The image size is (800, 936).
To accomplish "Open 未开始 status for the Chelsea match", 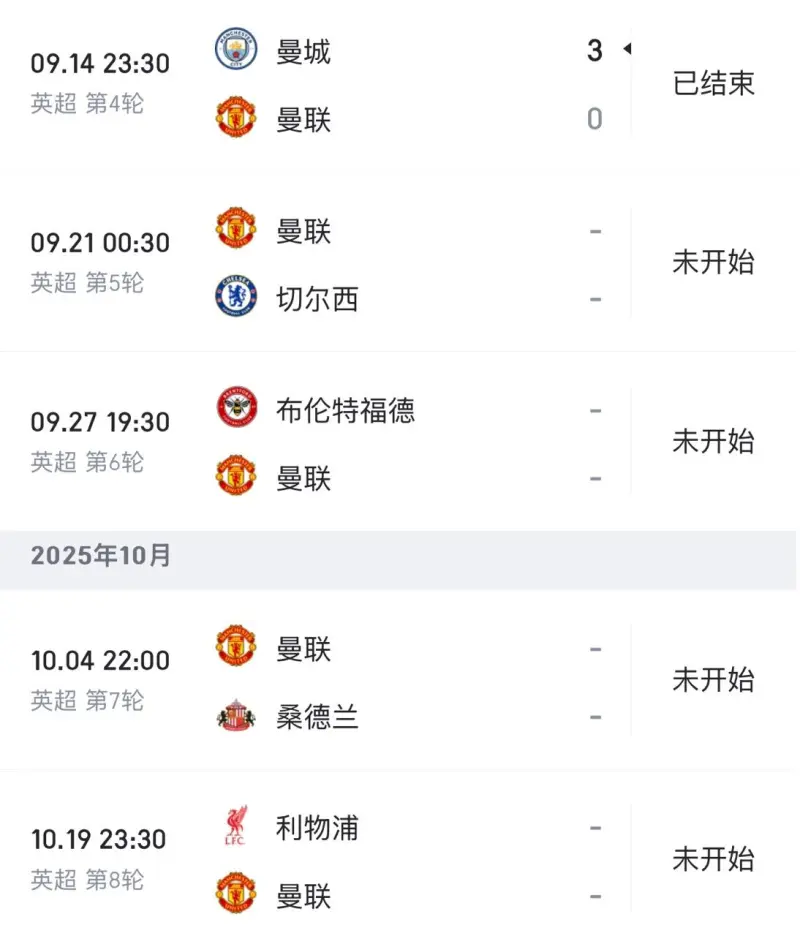I will 714,263.
